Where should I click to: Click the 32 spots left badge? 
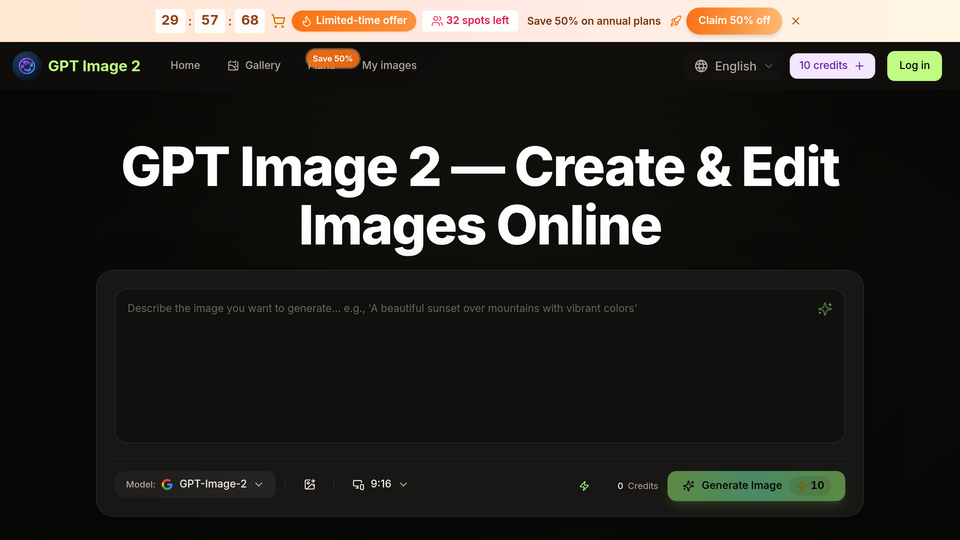click(470, 21)
